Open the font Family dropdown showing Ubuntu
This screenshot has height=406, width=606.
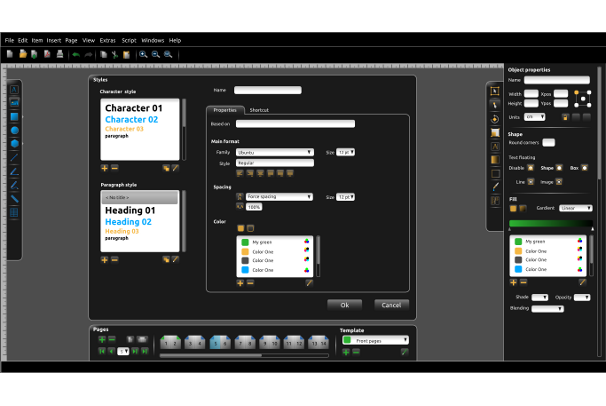[x=275, y=152]
